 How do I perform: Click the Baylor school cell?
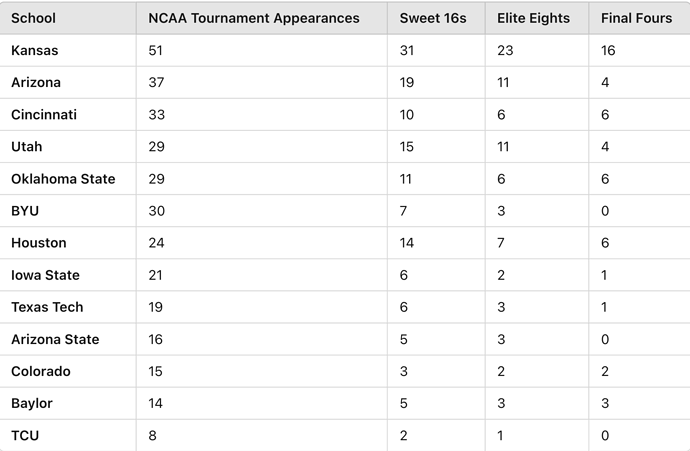point(32,403)
